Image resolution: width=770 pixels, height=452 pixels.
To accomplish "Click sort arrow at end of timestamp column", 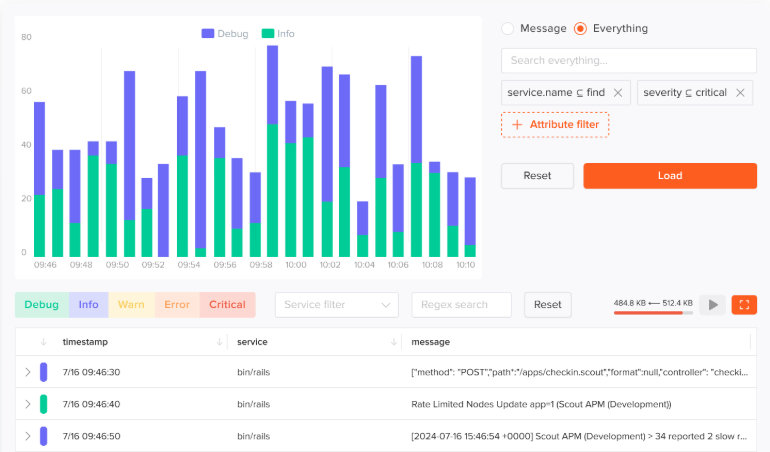I will (219, 342).
